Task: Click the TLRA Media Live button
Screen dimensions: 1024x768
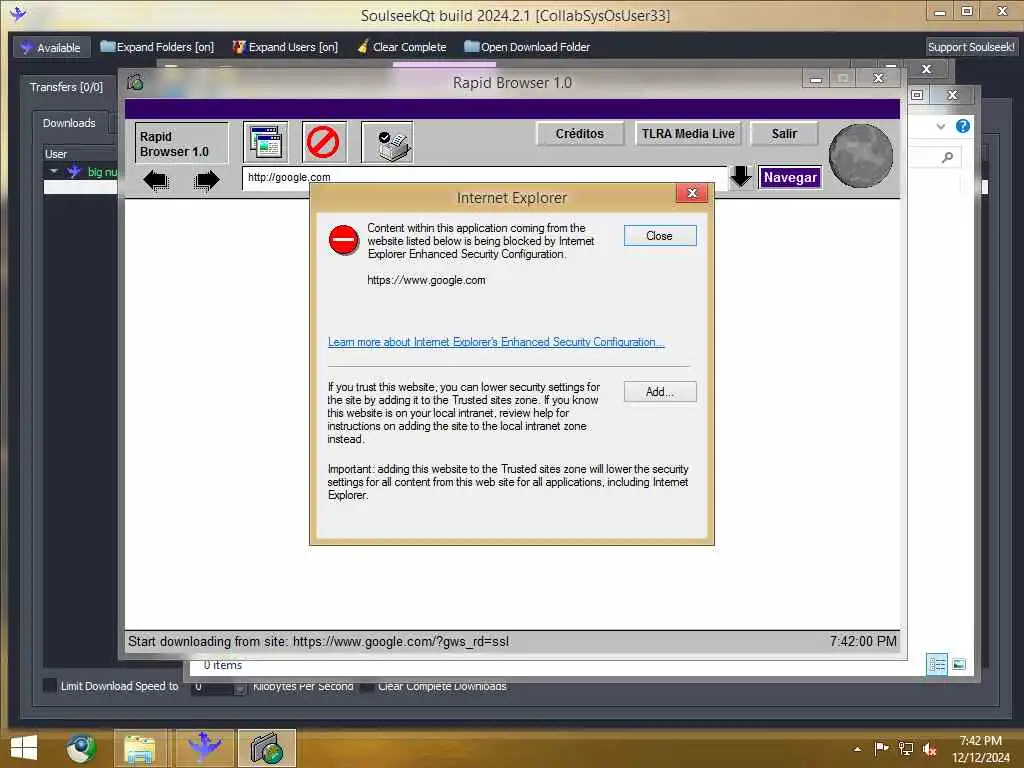Action: [688, 133]
